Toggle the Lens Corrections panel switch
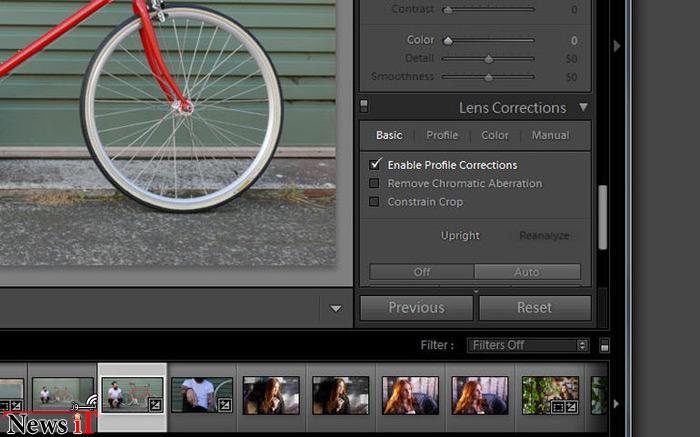 tap(364, 106)
